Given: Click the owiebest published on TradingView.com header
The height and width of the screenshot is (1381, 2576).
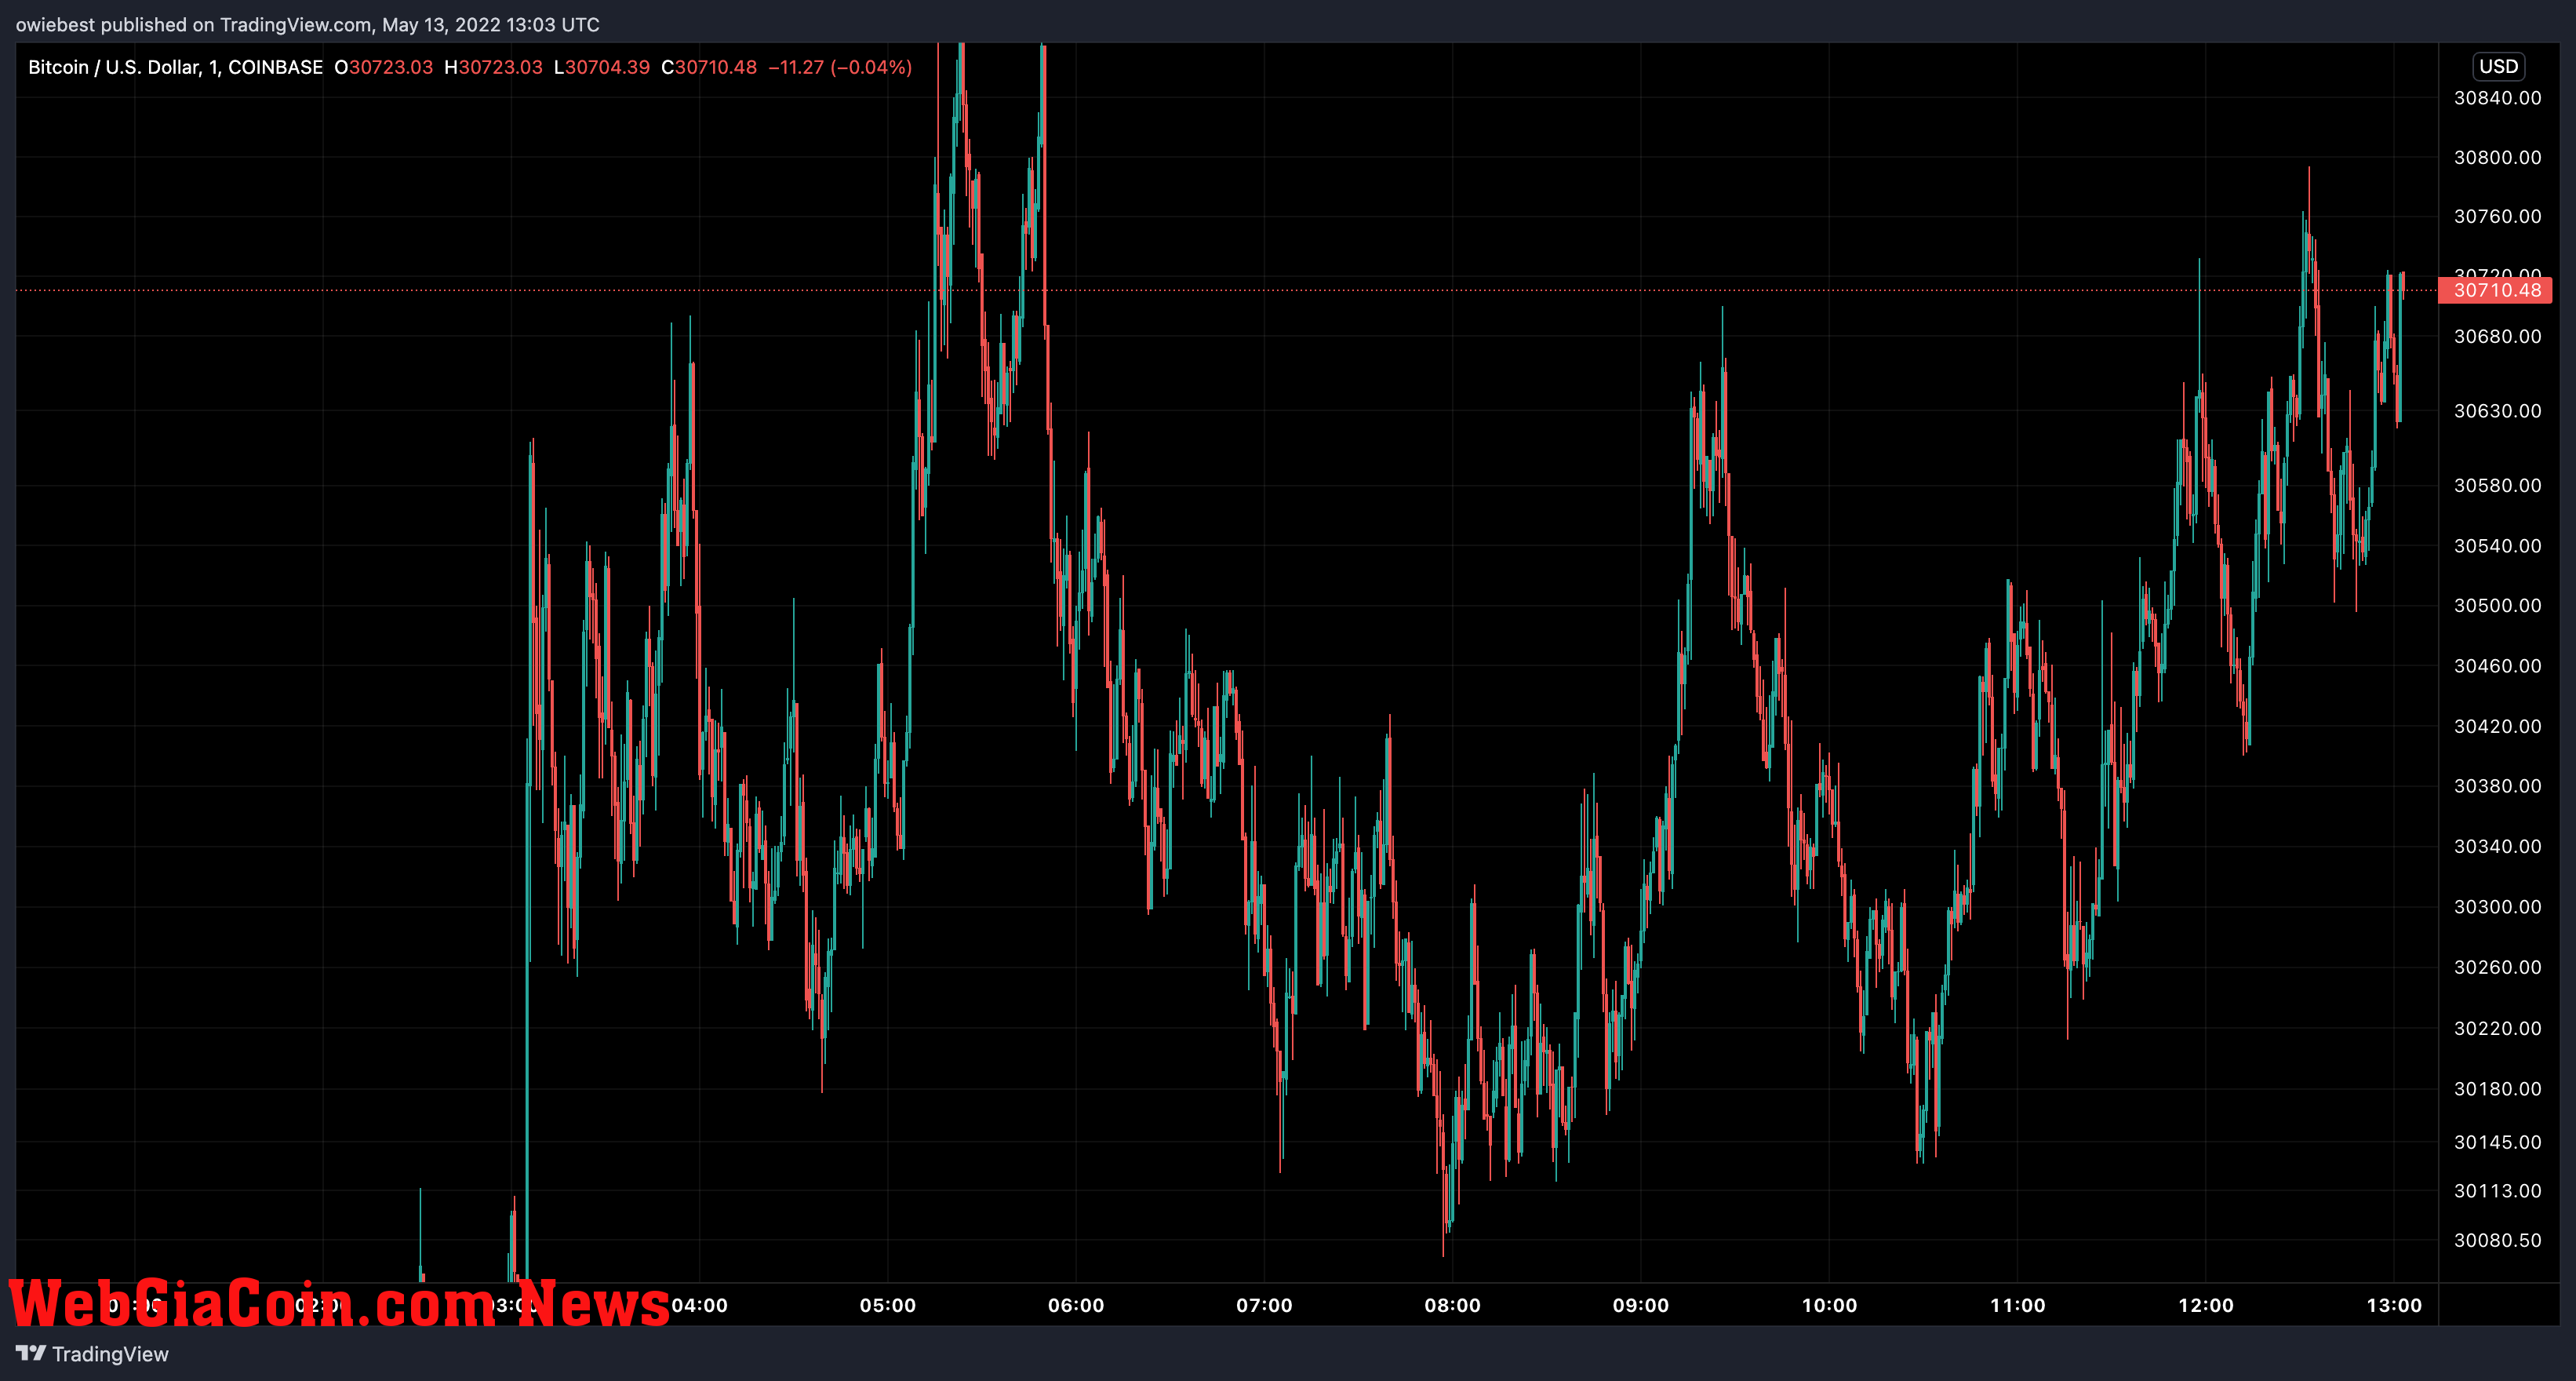Looking at the screenshot, I should (x=307, y=24).
